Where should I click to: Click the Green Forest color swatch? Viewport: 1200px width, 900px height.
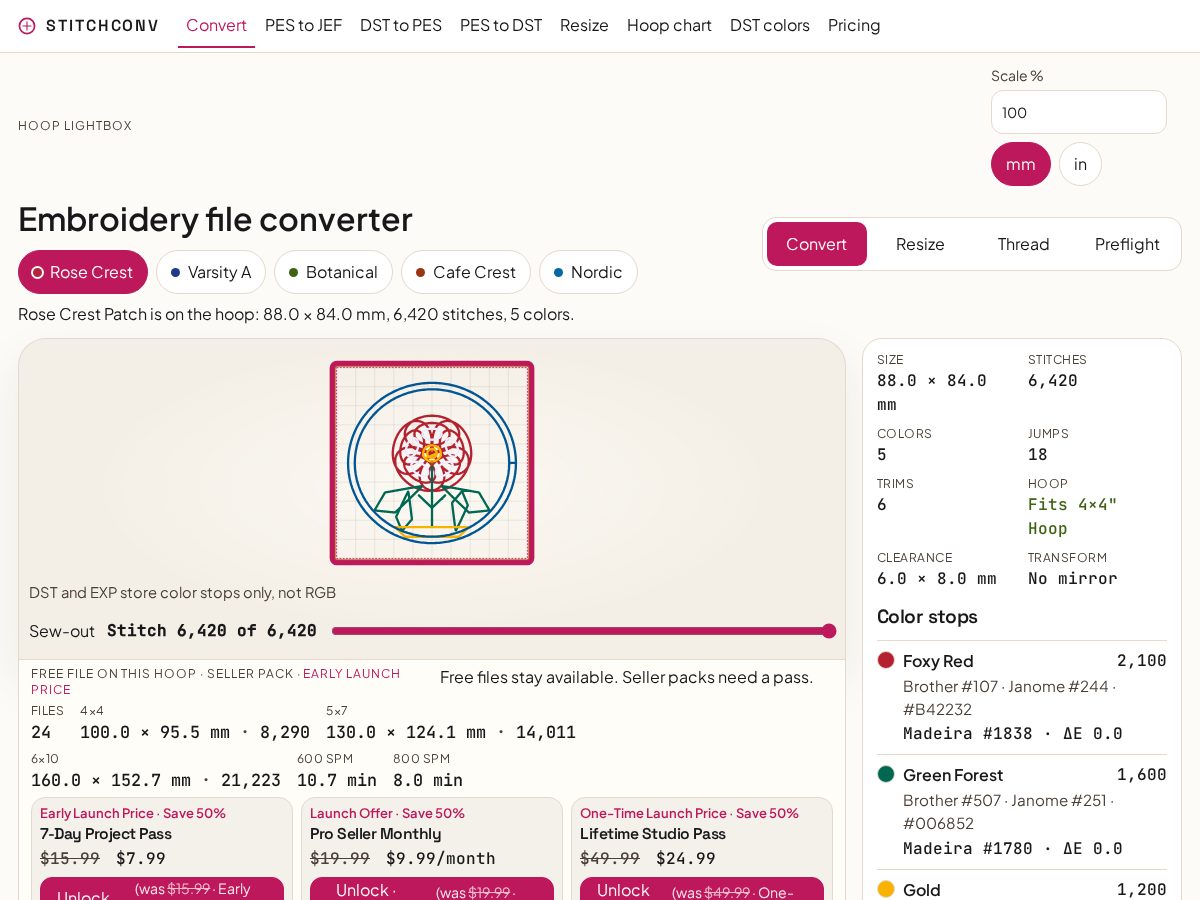click(x=886, y=774)
